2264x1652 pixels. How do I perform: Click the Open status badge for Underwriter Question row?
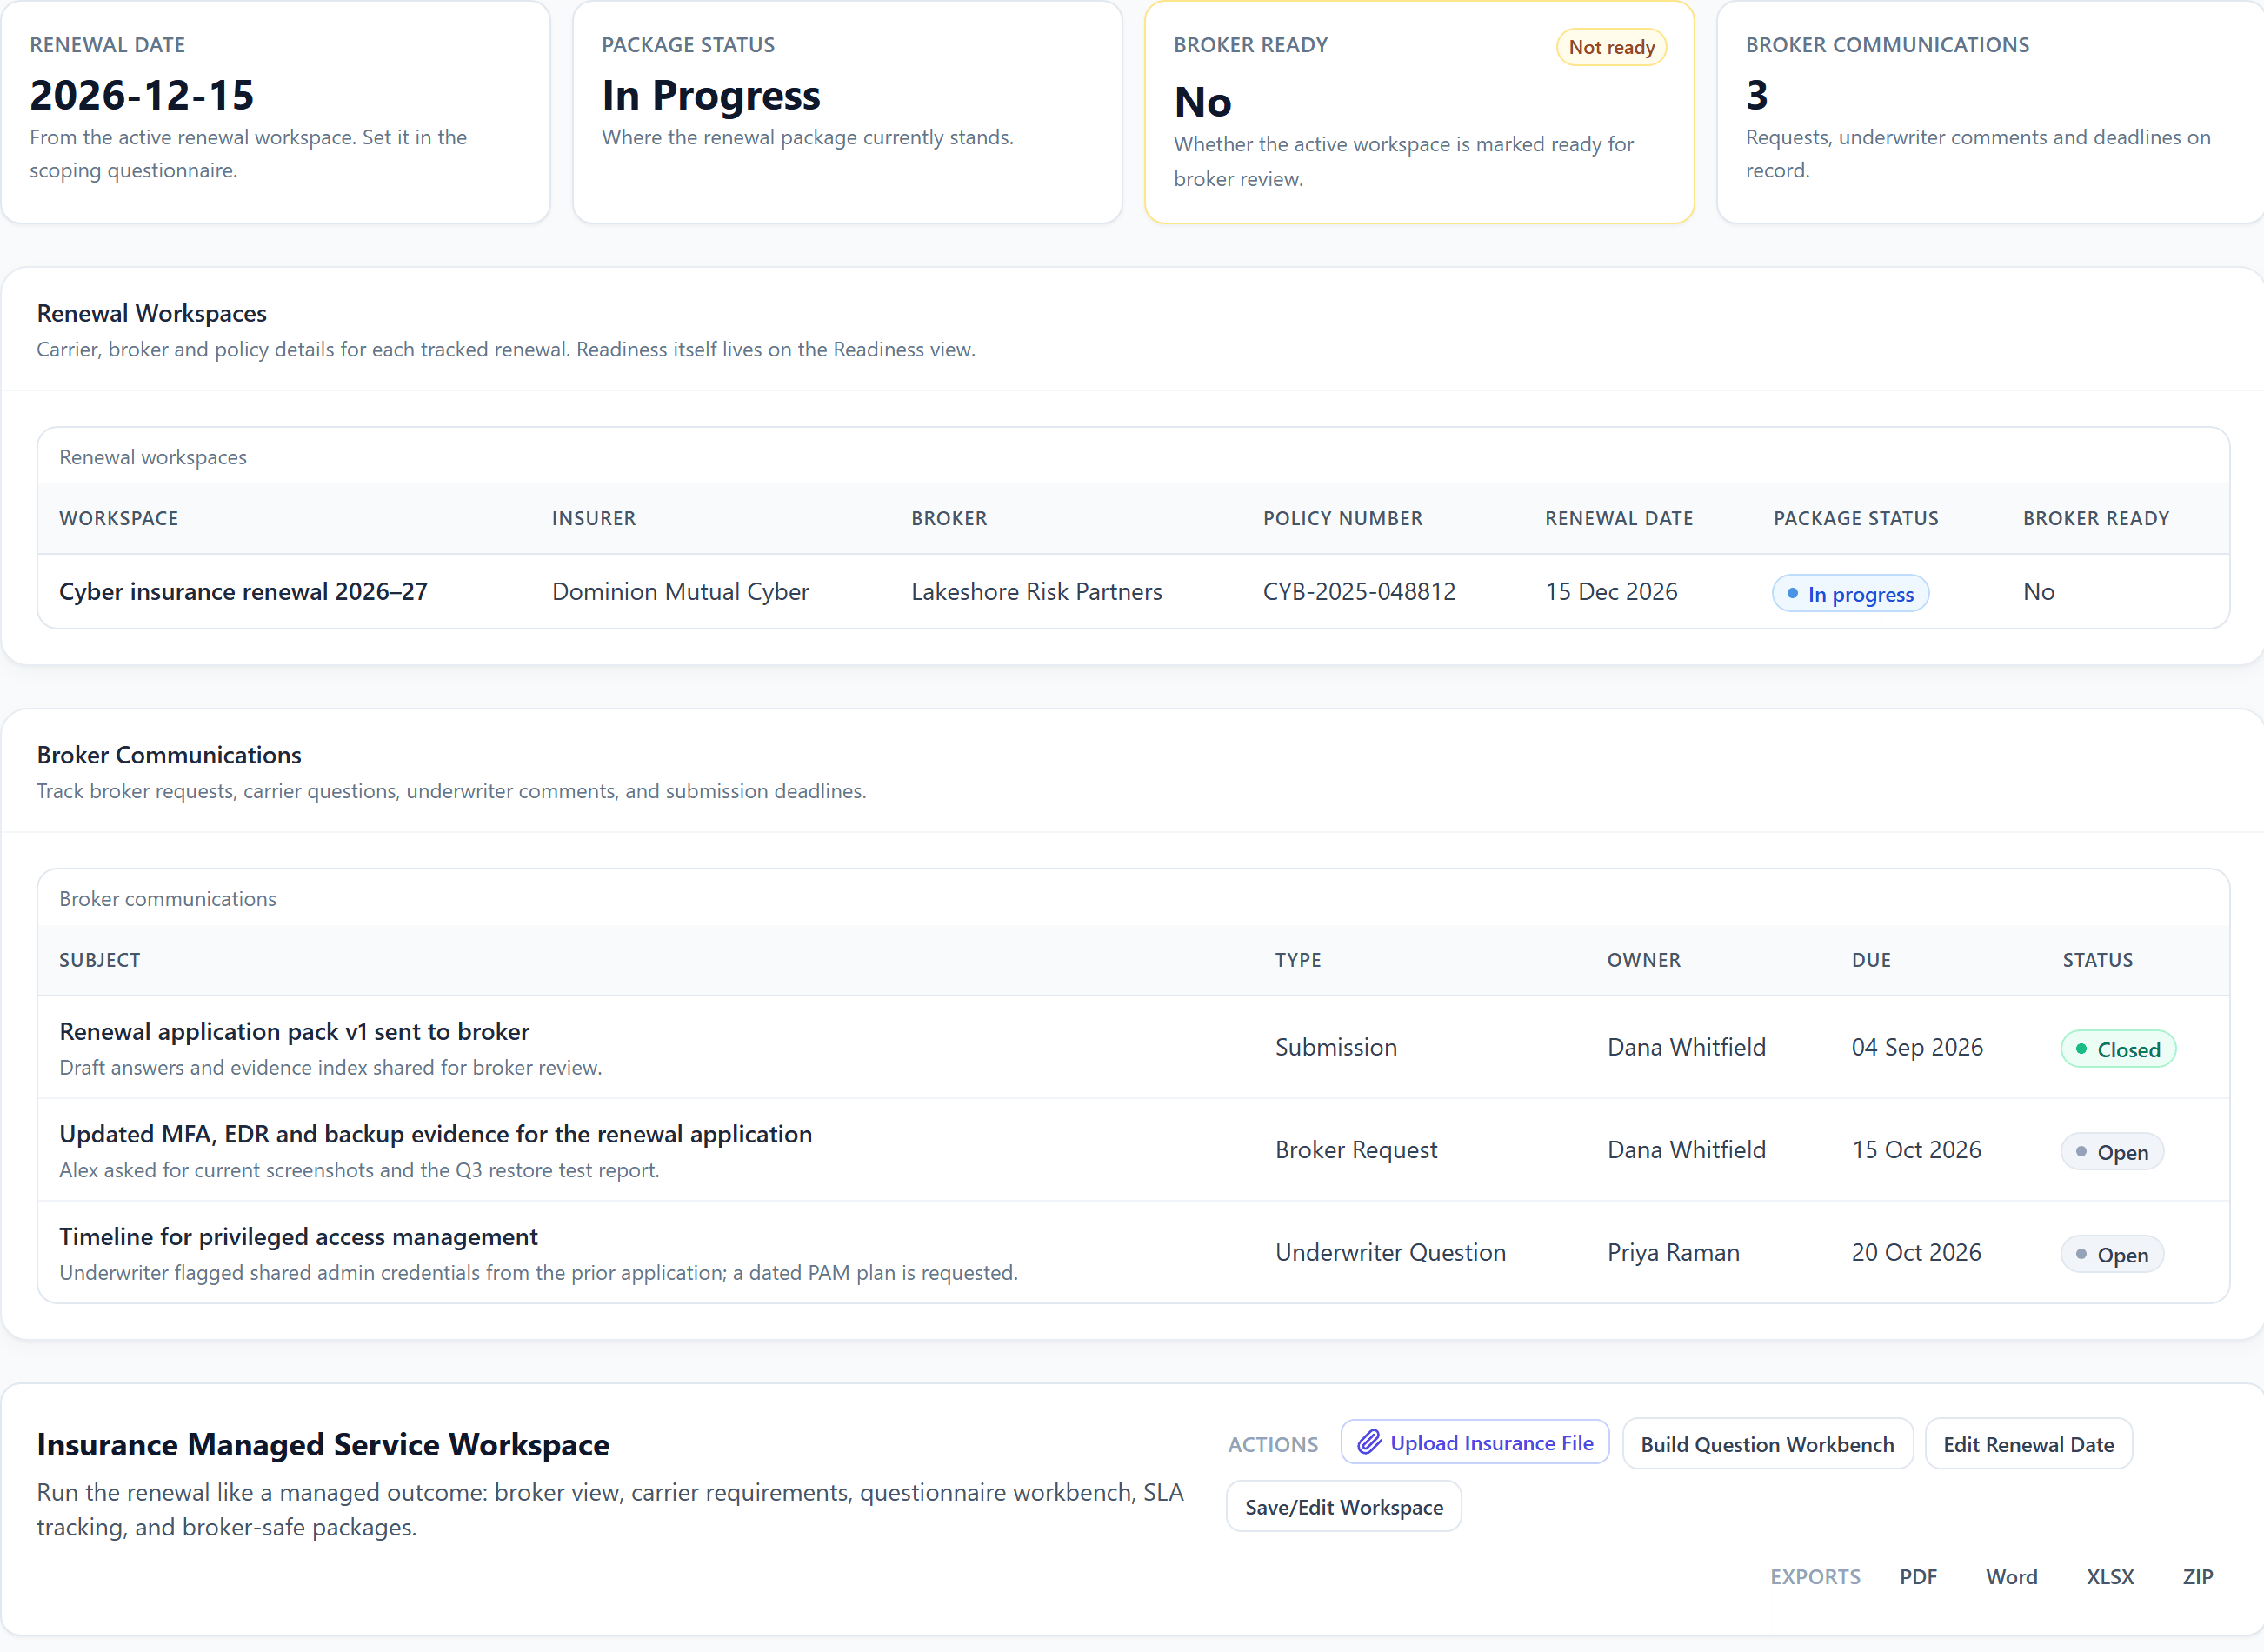tap(2112, 1255)
